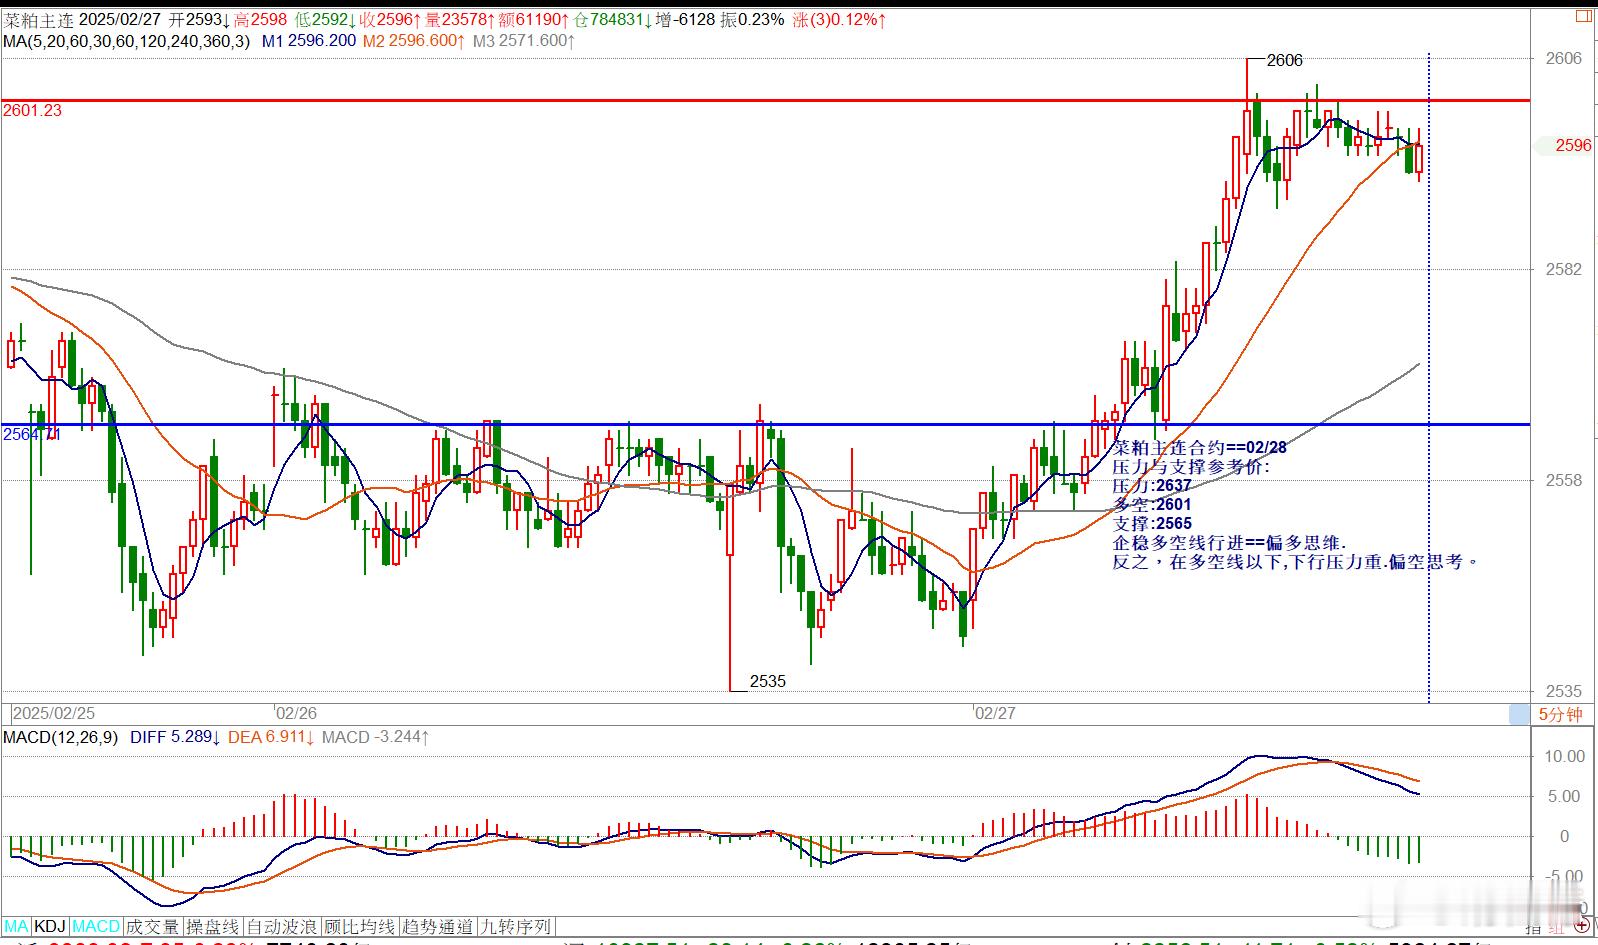Click the 多空:2601 annotation line
The height and width of the screenshot is (945, 1598).
point(1152,505)
